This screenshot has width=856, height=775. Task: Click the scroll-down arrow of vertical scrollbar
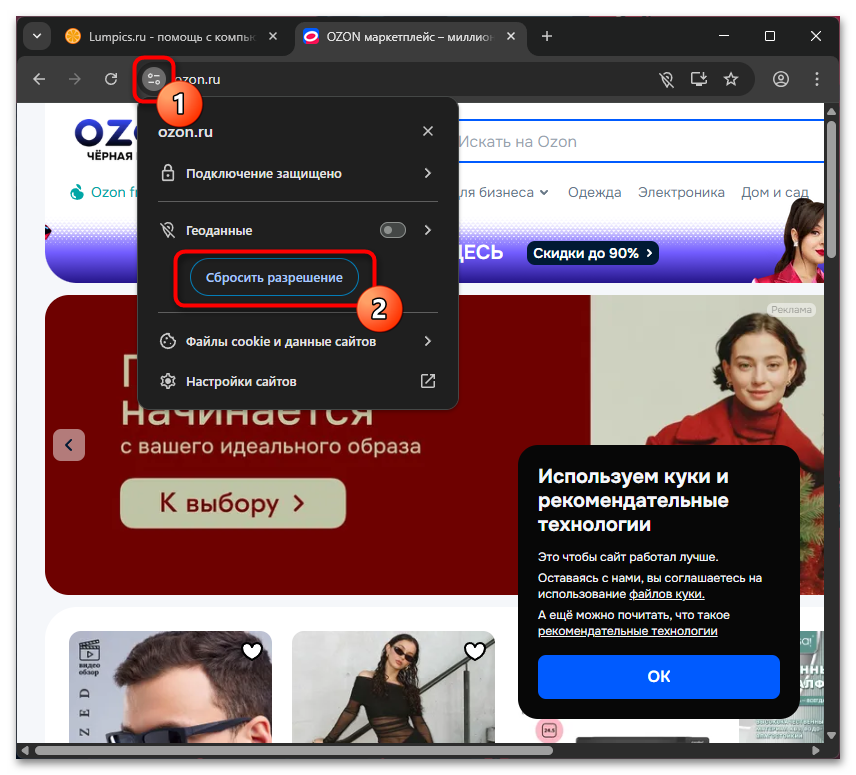pyautogui.click(x=831, y=736)
